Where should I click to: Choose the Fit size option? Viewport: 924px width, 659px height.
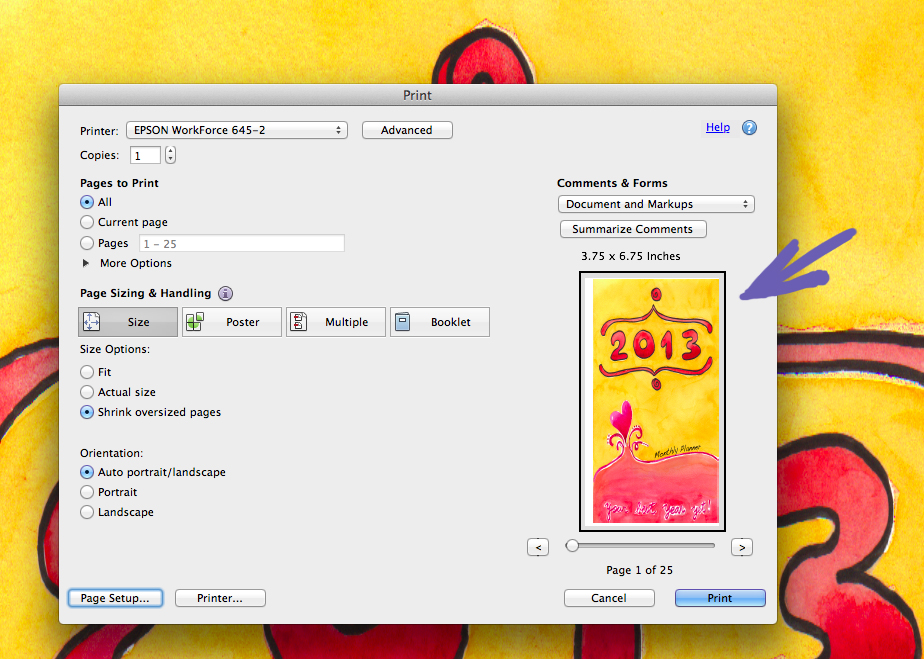tap(87, 372)
